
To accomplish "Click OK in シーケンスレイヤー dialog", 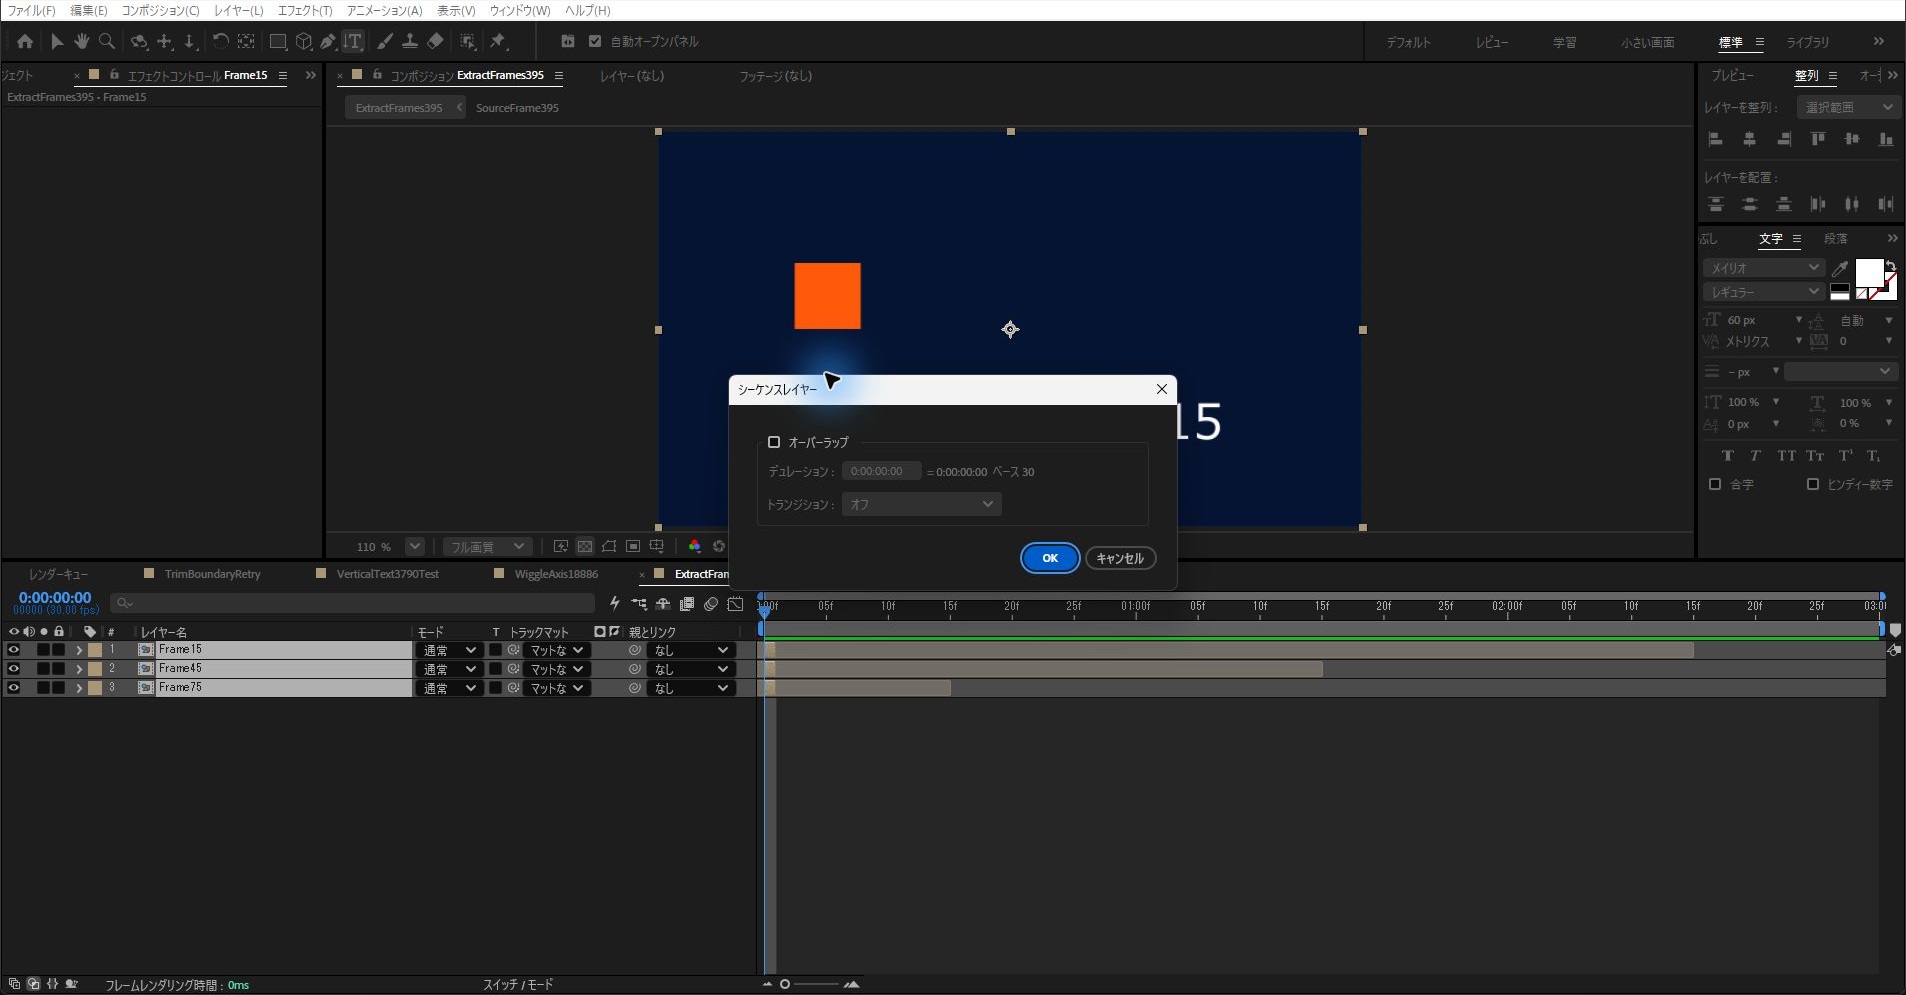I will 1050,558.
